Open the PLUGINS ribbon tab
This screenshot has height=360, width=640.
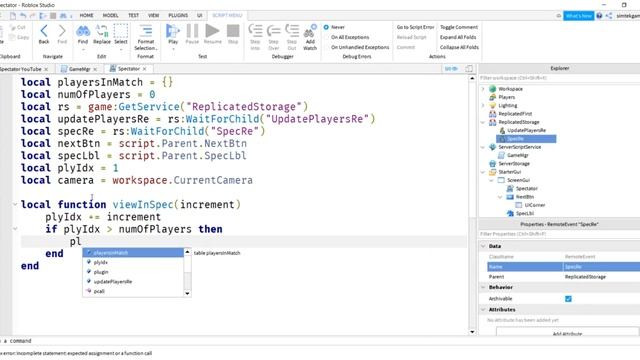178,16
